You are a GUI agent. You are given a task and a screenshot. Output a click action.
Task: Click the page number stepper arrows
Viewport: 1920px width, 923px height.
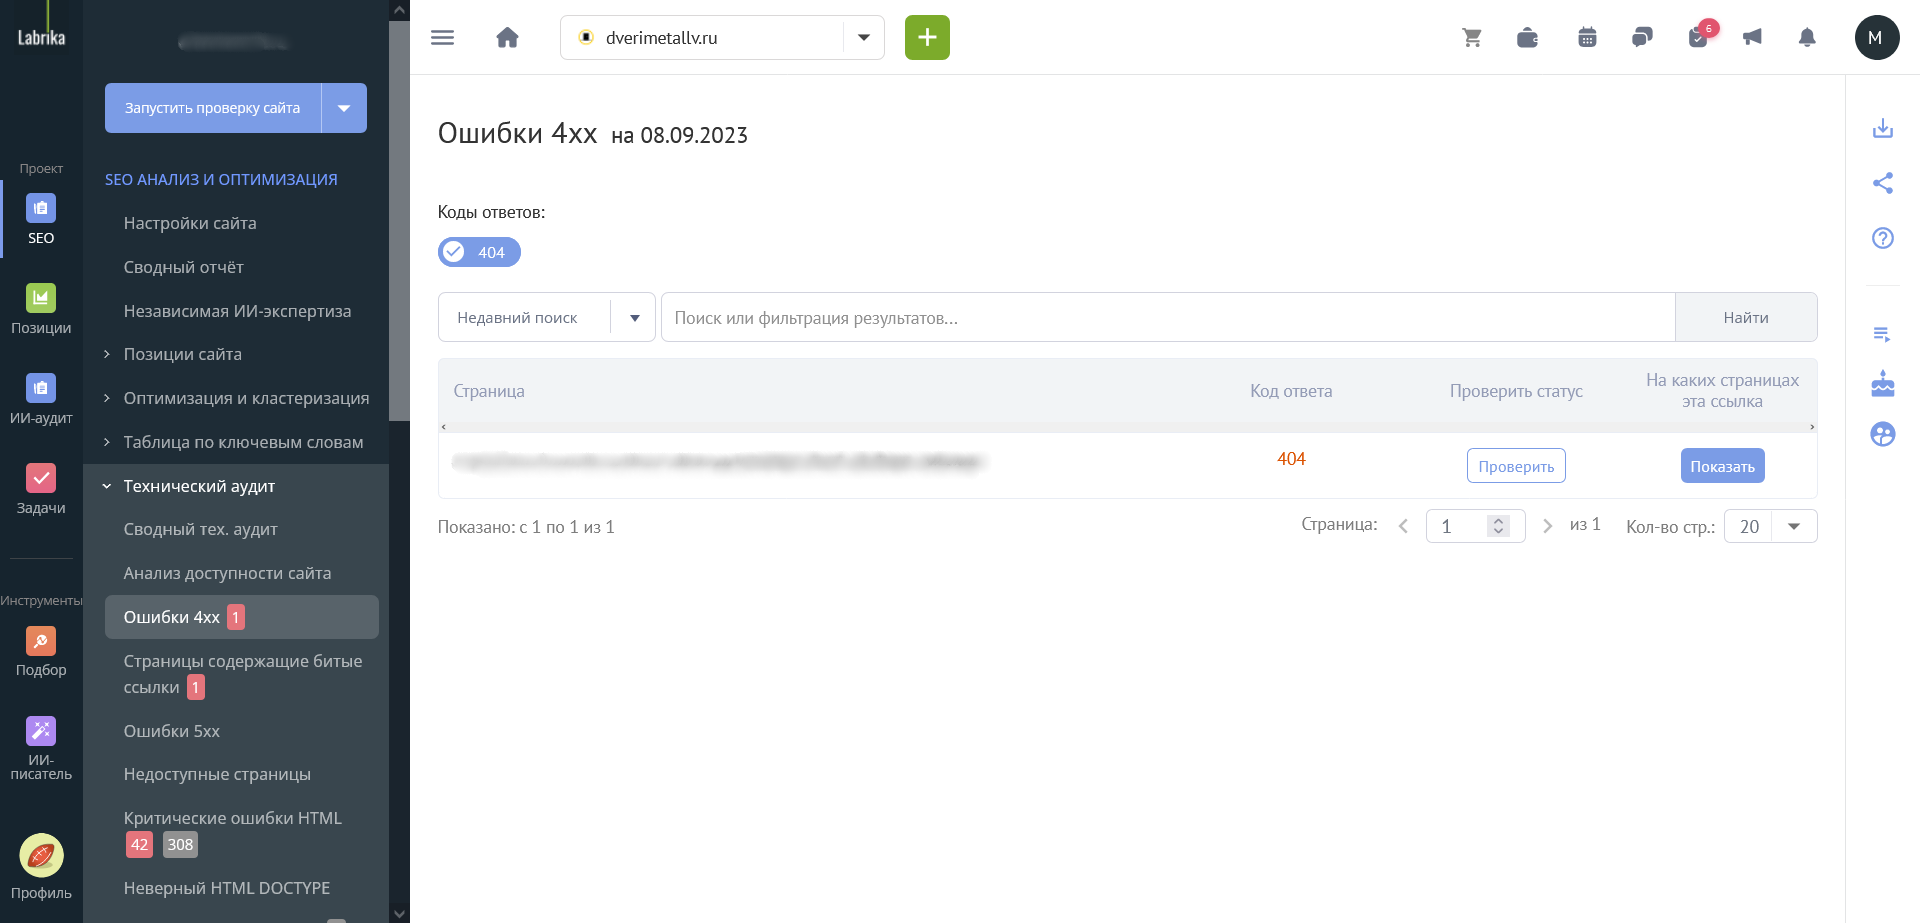pos(1498,526)
